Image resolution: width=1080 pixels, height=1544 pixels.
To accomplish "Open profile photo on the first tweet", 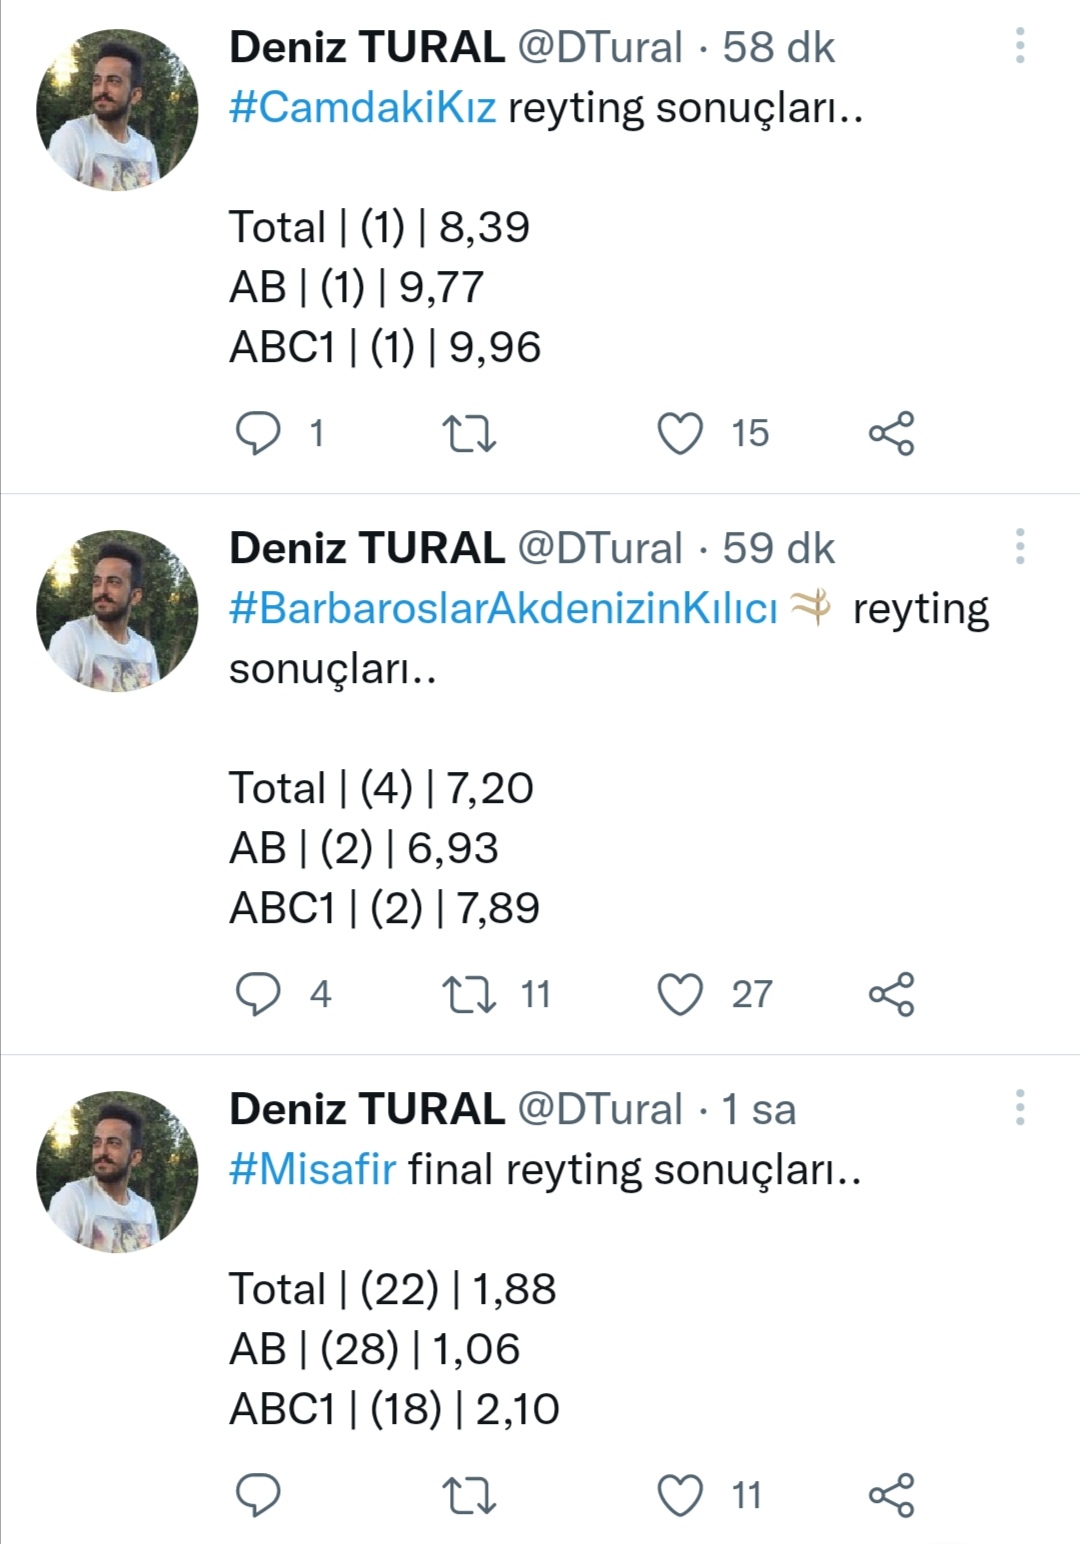I will [117, 110].
